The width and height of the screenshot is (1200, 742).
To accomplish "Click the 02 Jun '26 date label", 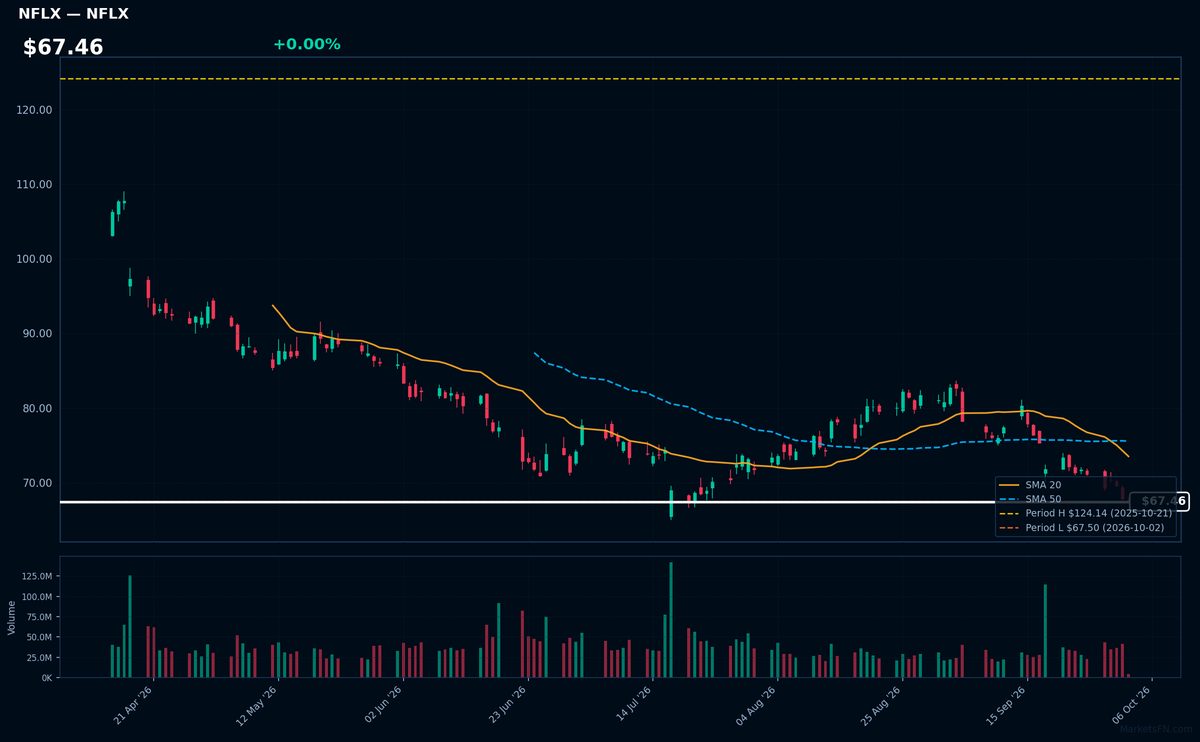I will tap(384, 703).
